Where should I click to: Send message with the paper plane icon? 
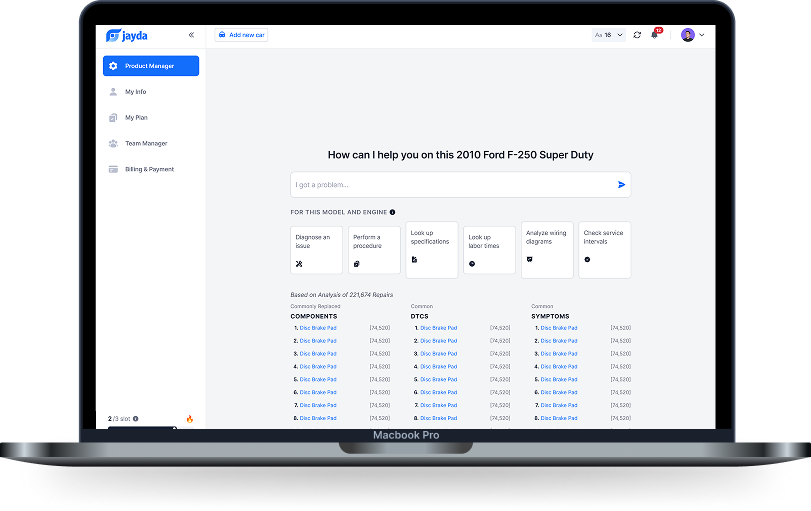[621, 185]
